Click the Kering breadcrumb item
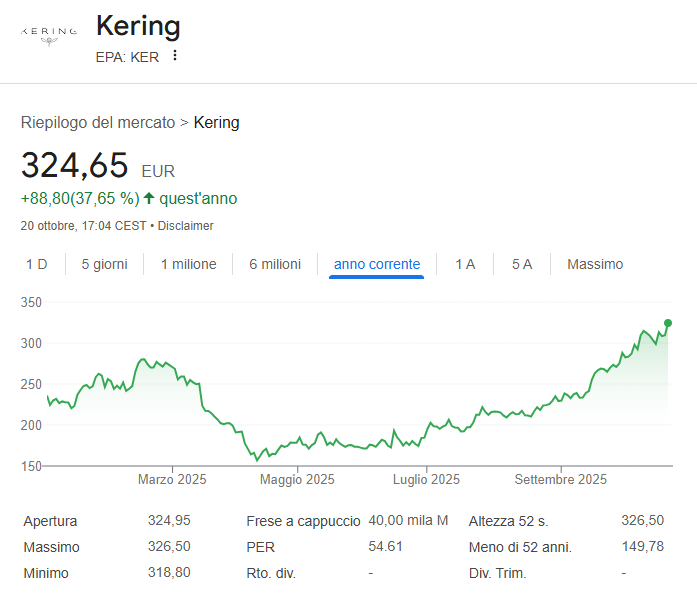697x603 pixels. click(216, 123)
